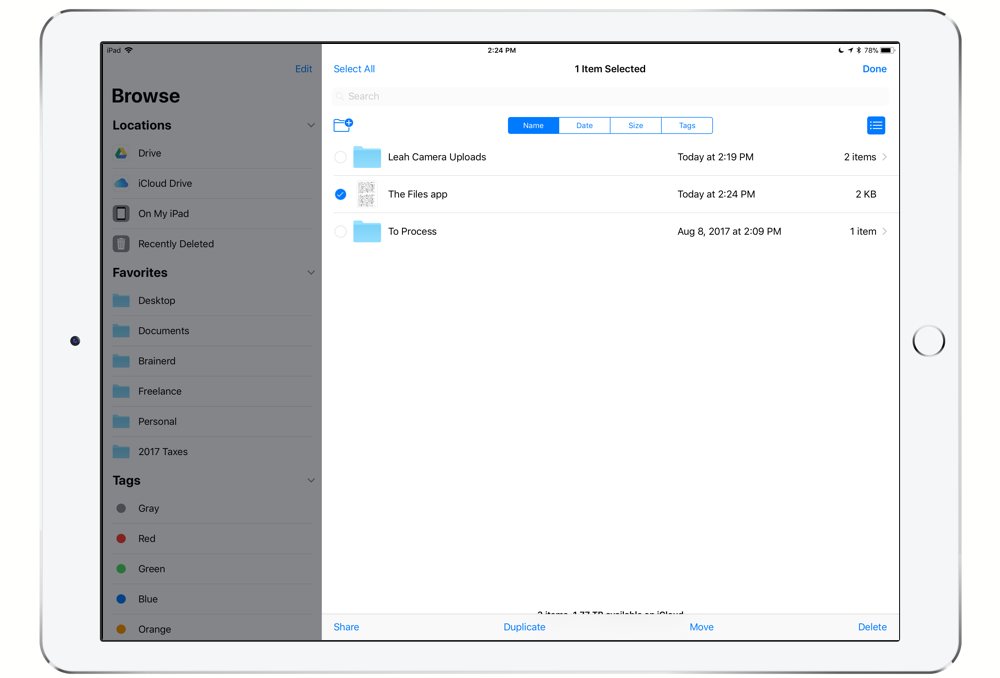Sort files by Date tab
The height and width of the screenshot is (678, 1000).
[584, 126]
